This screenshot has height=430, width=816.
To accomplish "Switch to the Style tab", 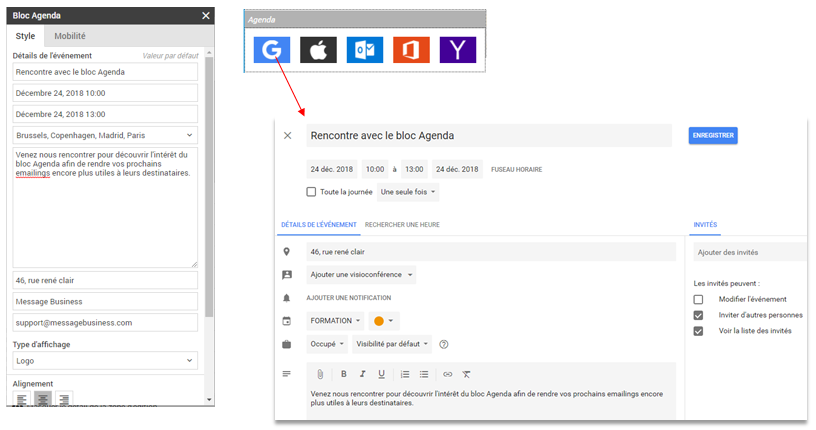I will tap(26, 36).
